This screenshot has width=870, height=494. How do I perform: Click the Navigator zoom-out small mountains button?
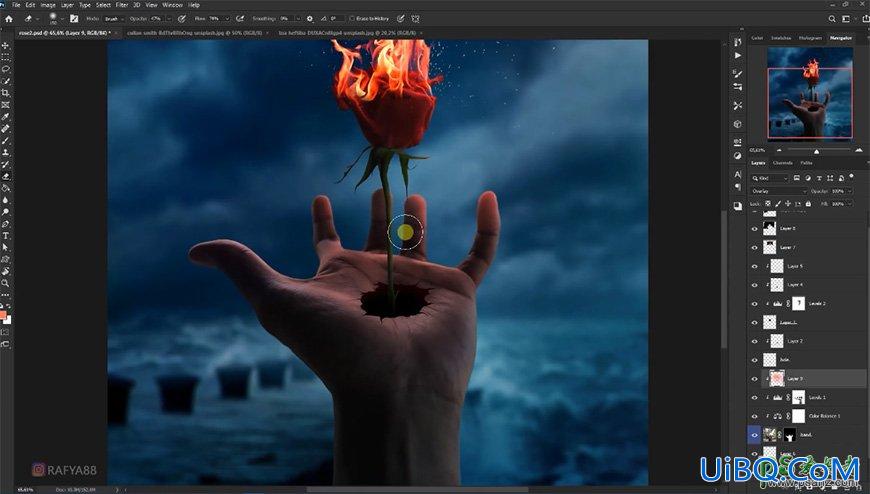(778, 150)
